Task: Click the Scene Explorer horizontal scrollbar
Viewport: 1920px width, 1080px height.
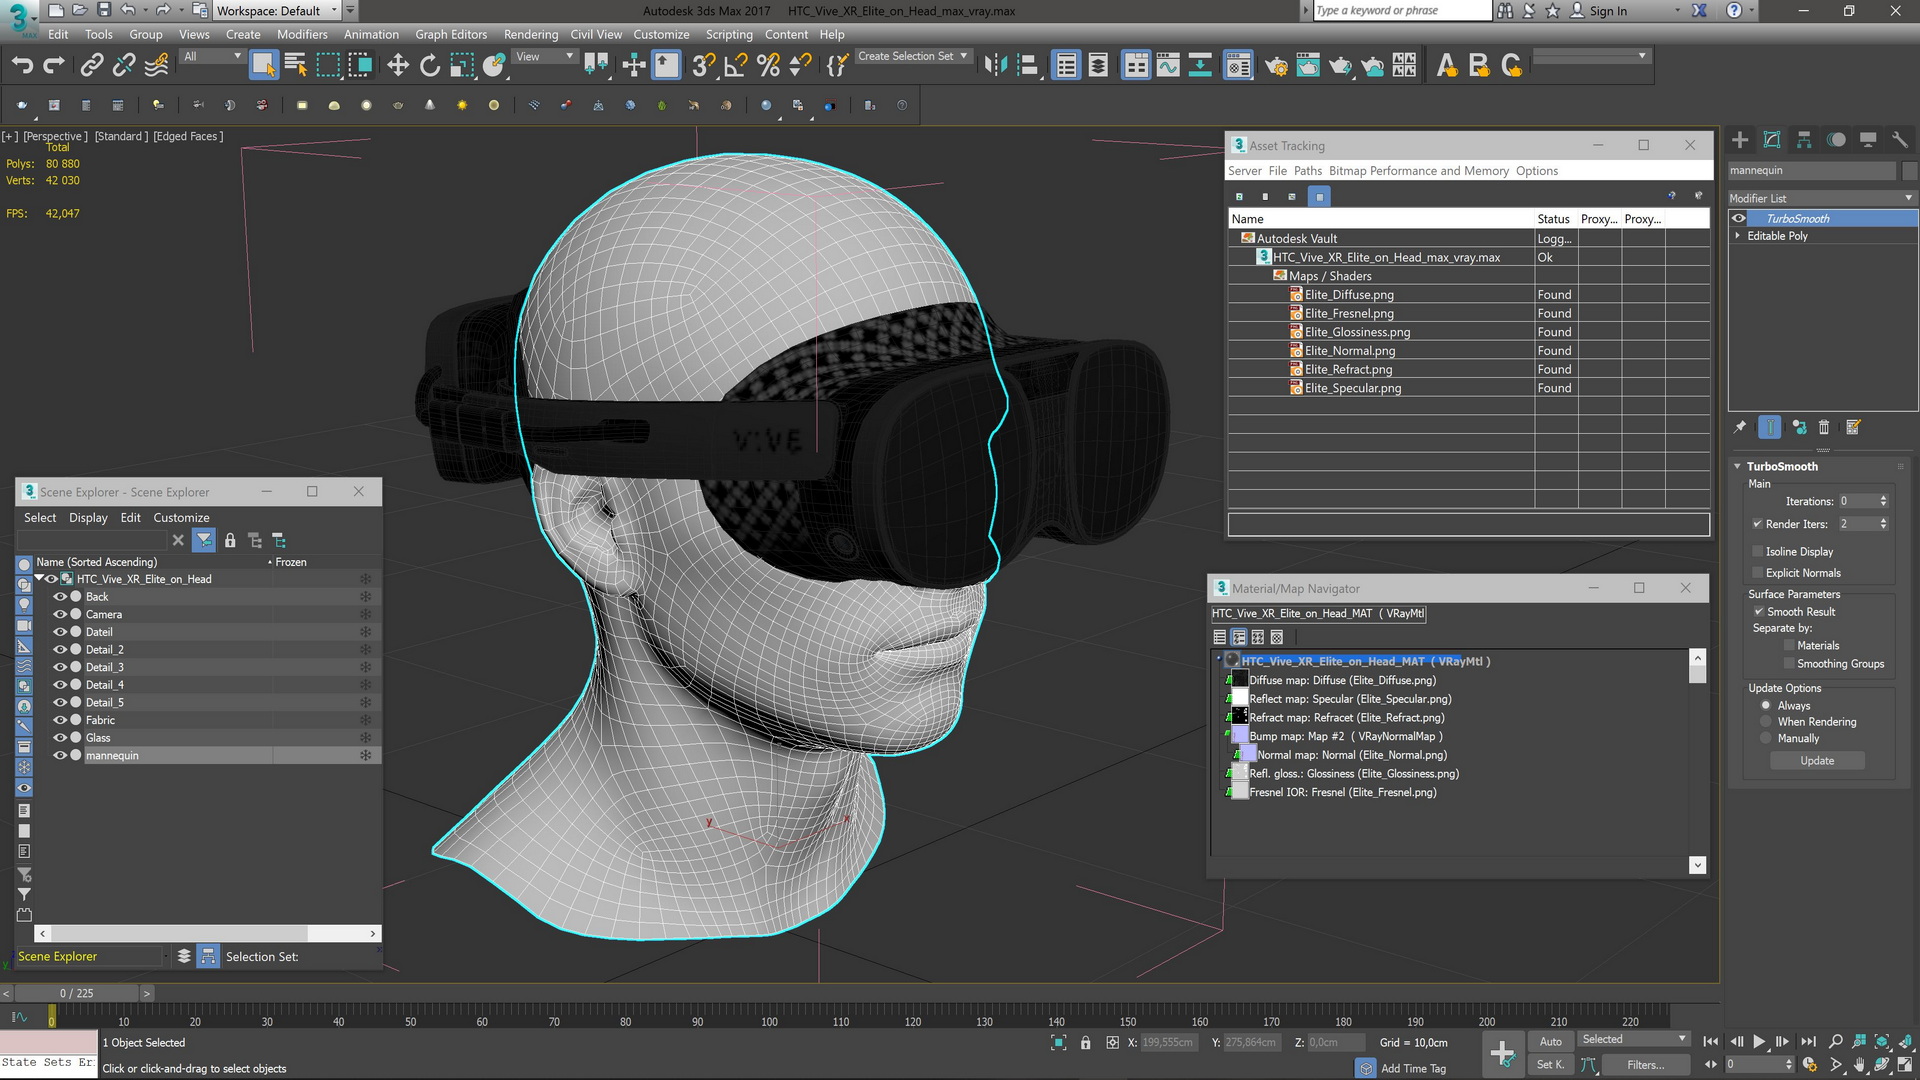Action: click(207, 933)
